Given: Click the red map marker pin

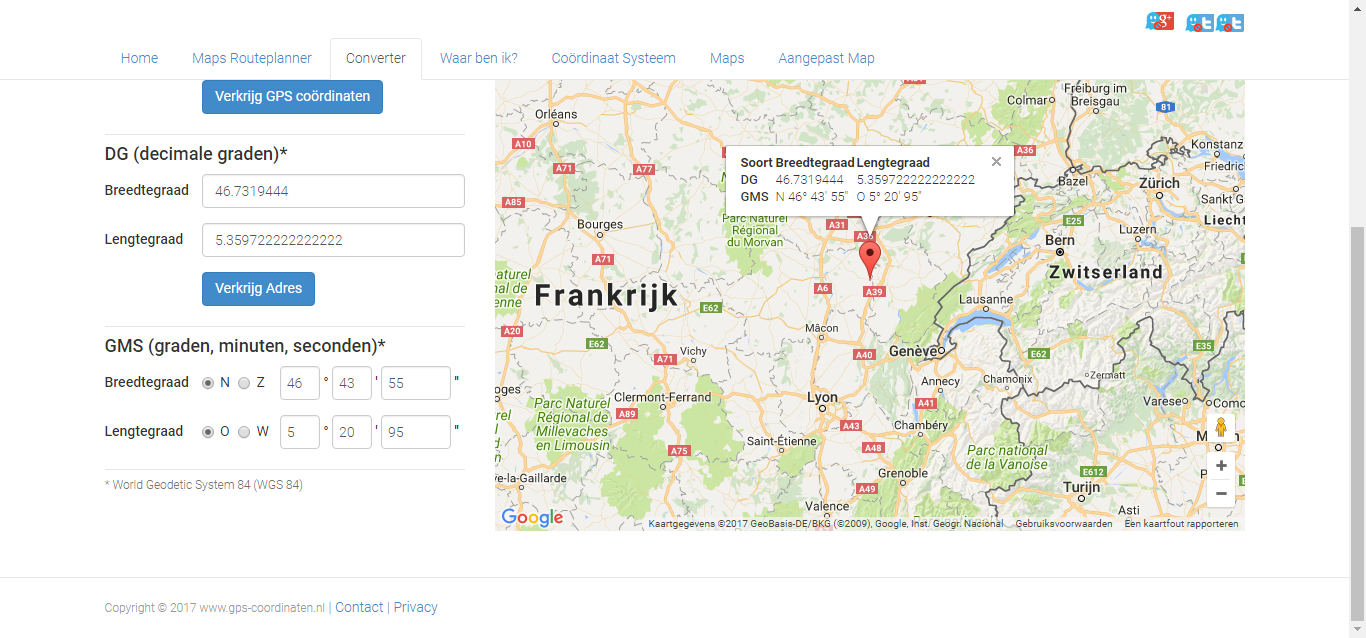Looking at the screenshot, I should 870,260.
